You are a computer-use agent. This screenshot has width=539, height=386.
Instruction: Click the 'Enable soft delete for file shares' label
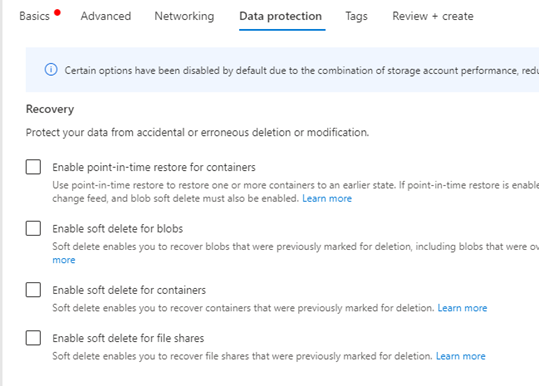(x=128, y=338)
